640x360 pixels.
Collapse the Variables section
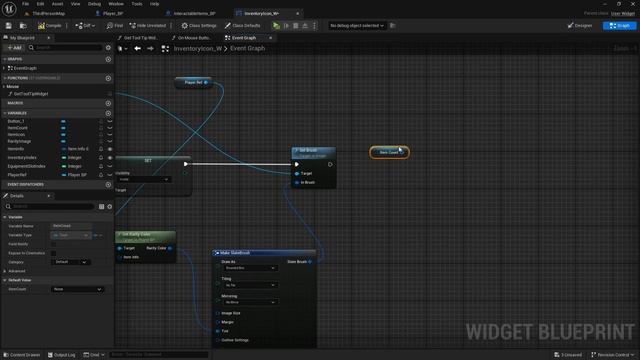tap(5, 113)
